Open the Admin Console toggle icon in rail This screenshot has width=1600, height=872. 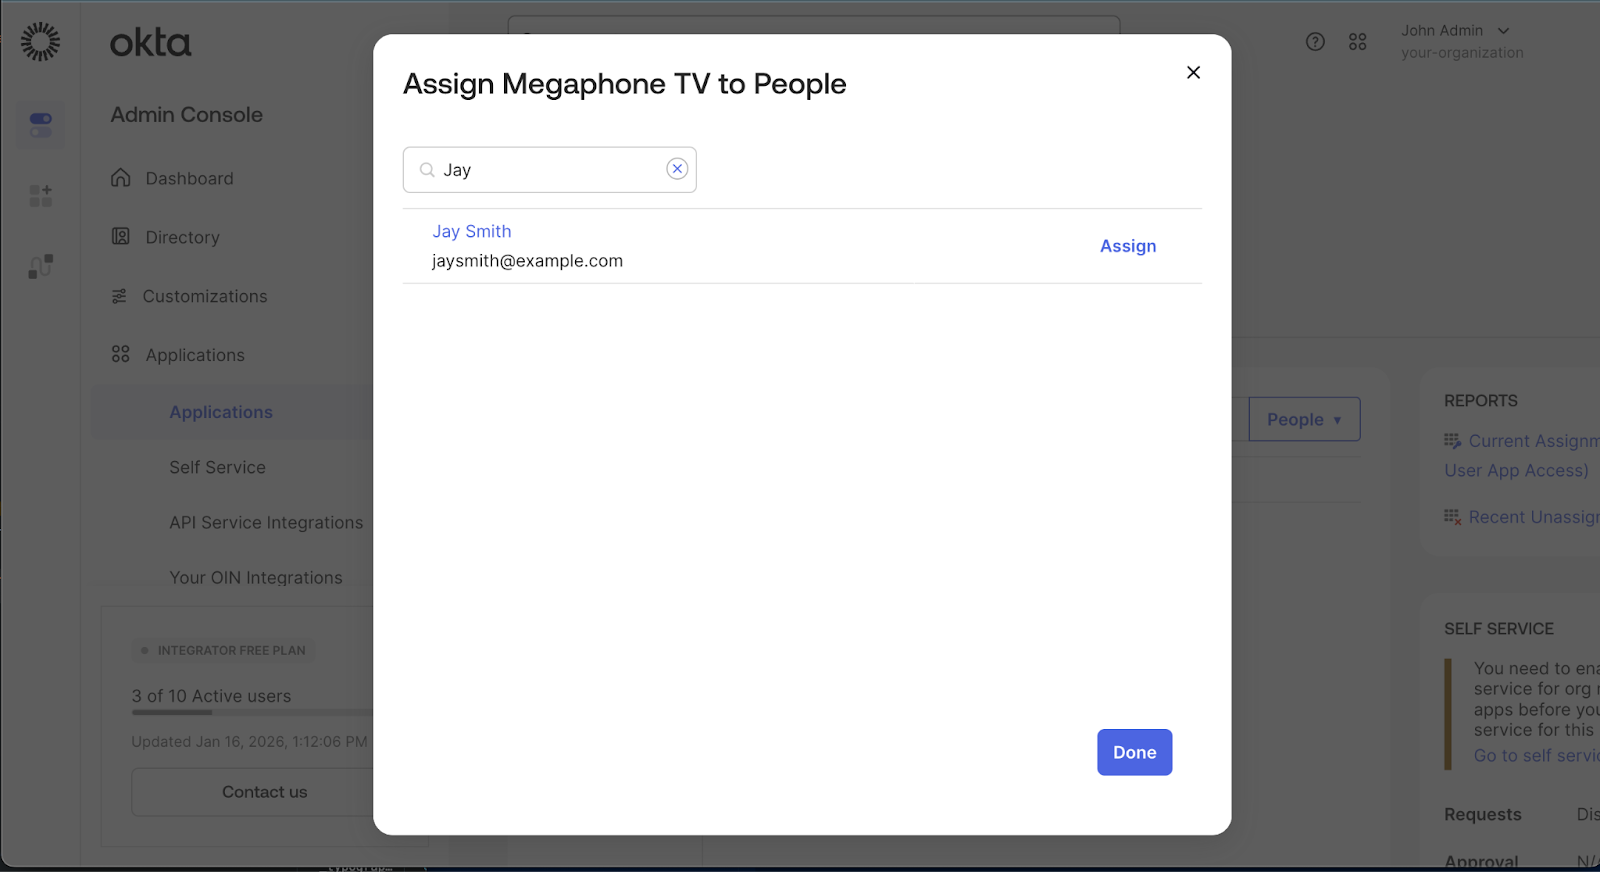(x=41, y=125)
